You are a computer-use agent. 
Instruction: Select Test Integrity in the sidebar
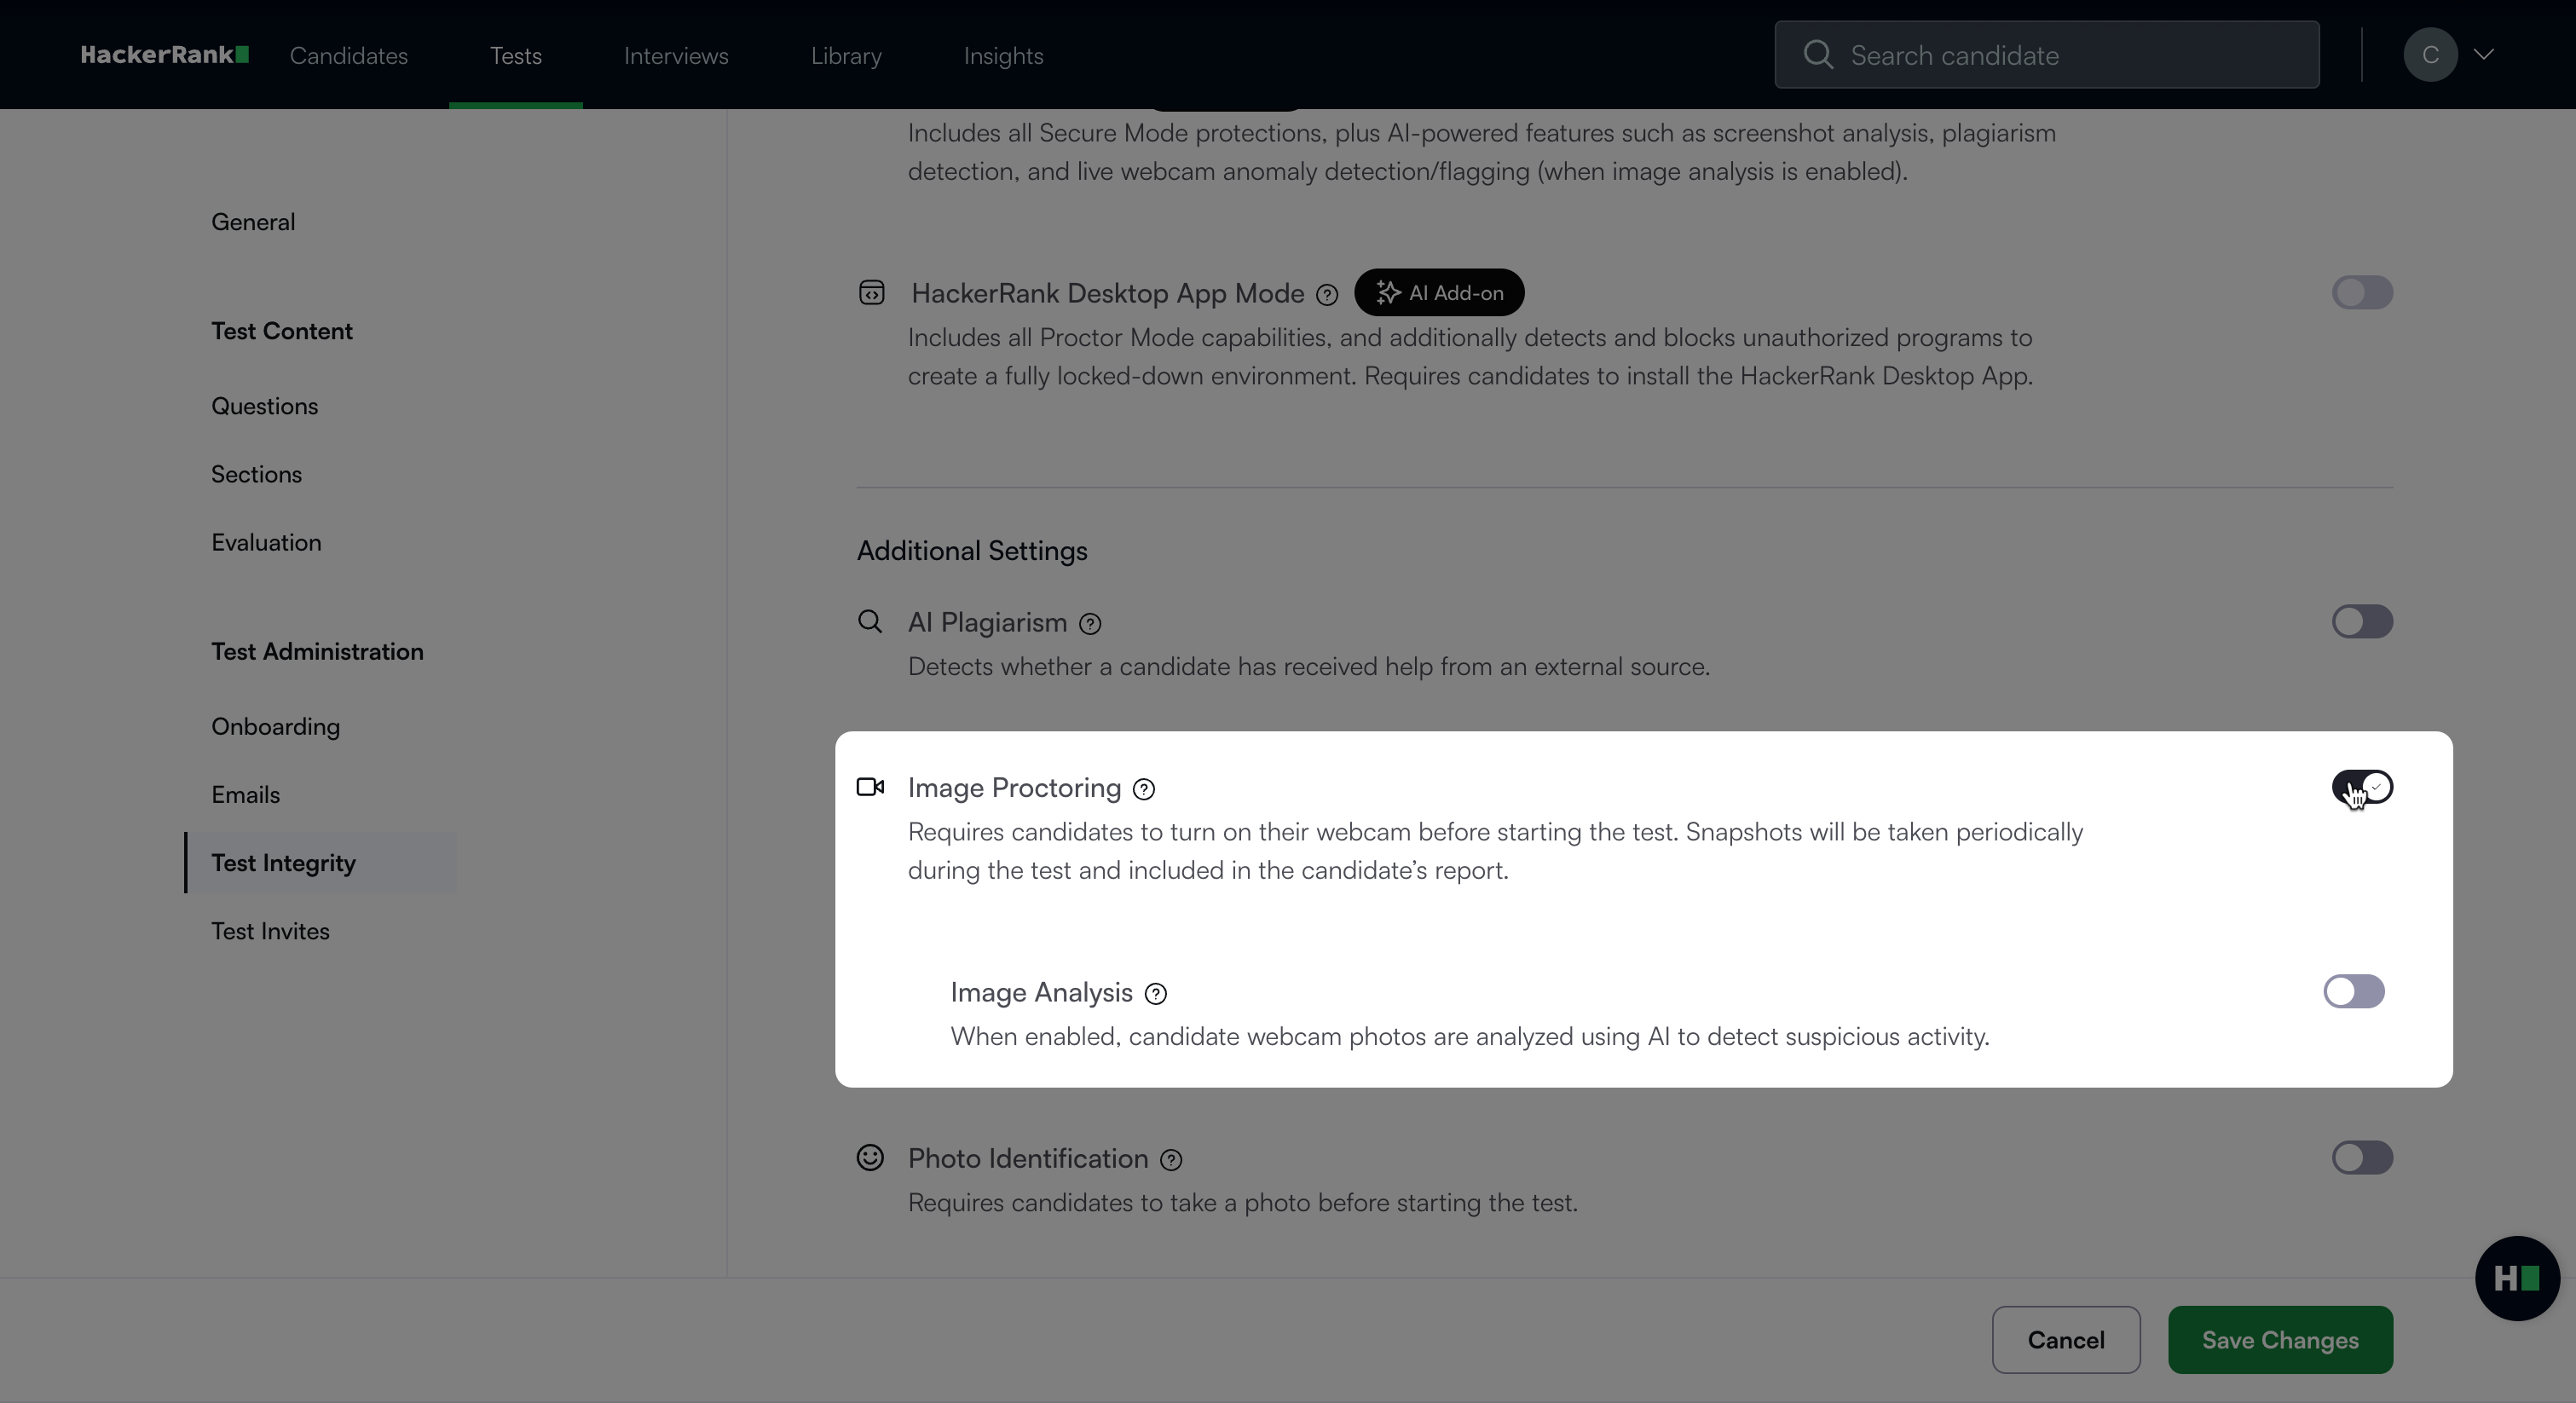(321, 863)
